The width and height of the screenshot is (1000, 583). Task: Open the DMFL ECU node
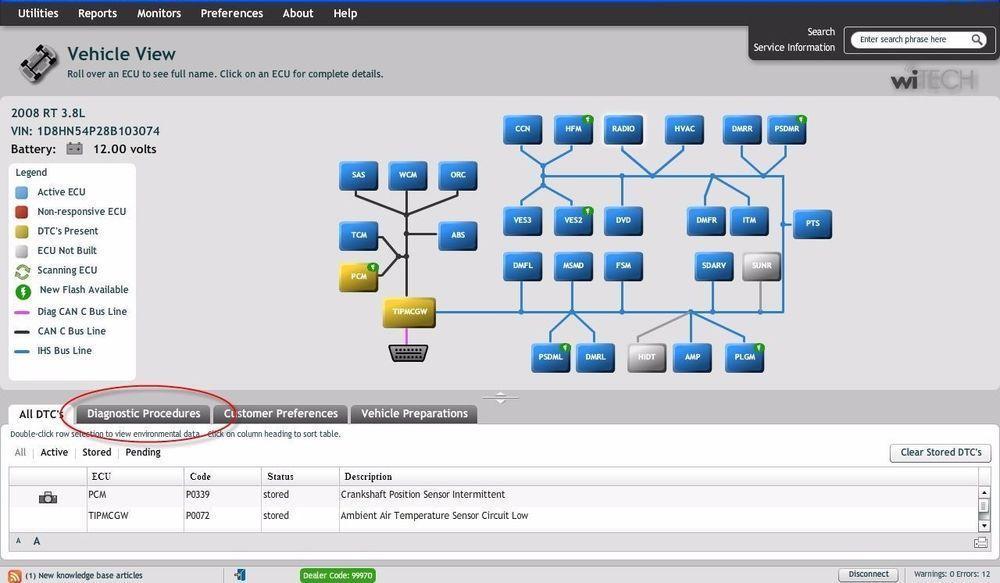(522, 266)
